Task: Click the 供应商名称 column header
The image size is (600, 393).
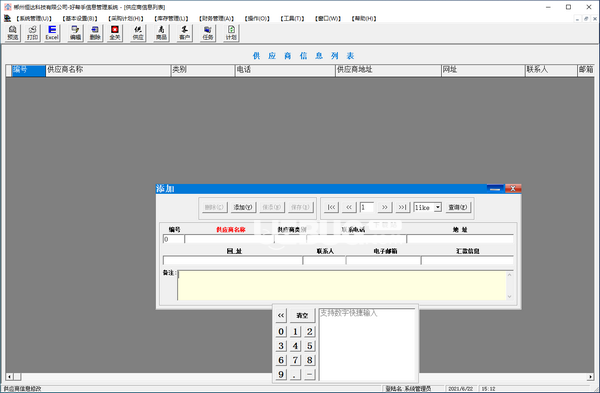Action: pos(108,70)
